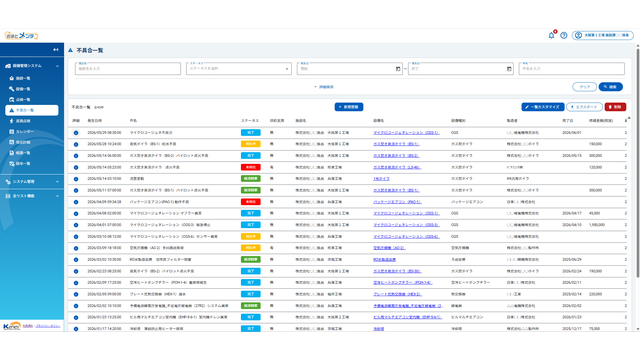Open details for the 2026/03/09 18:18 row
Screen dimensions: 640x360
click(x=76, y=248)
